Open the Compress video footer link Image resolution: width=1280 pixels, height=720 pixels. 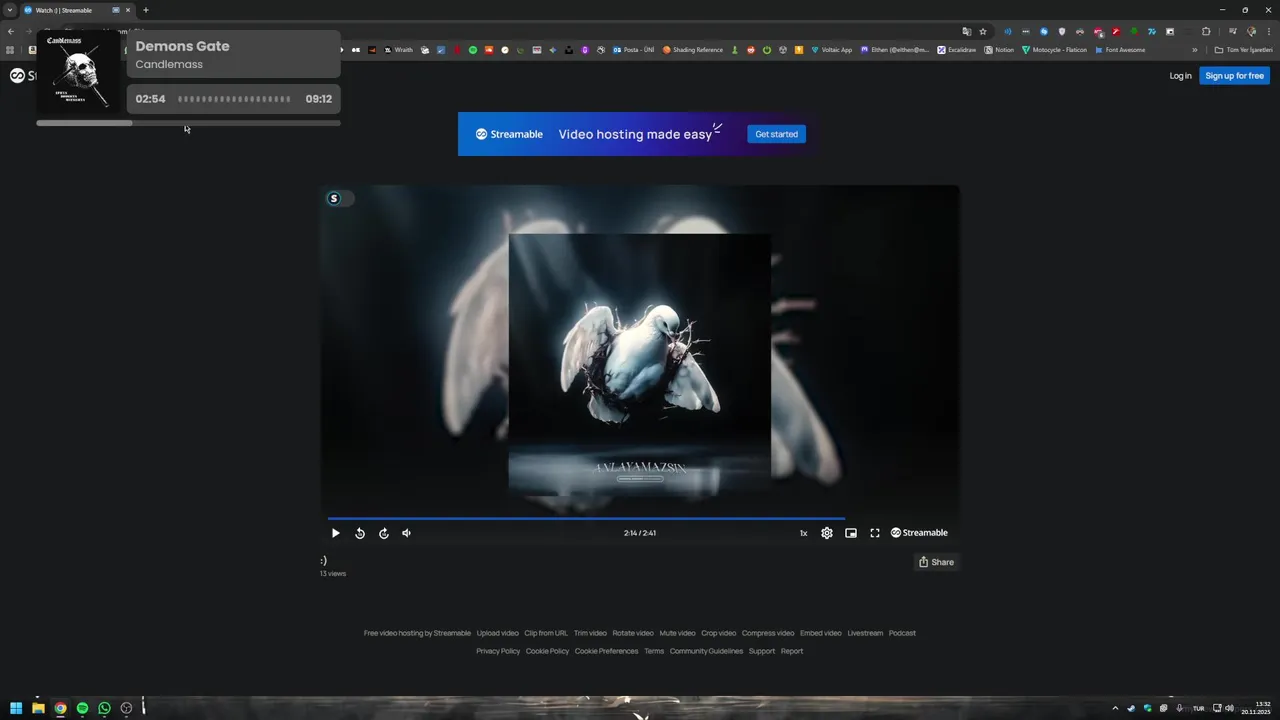point(768,633)
